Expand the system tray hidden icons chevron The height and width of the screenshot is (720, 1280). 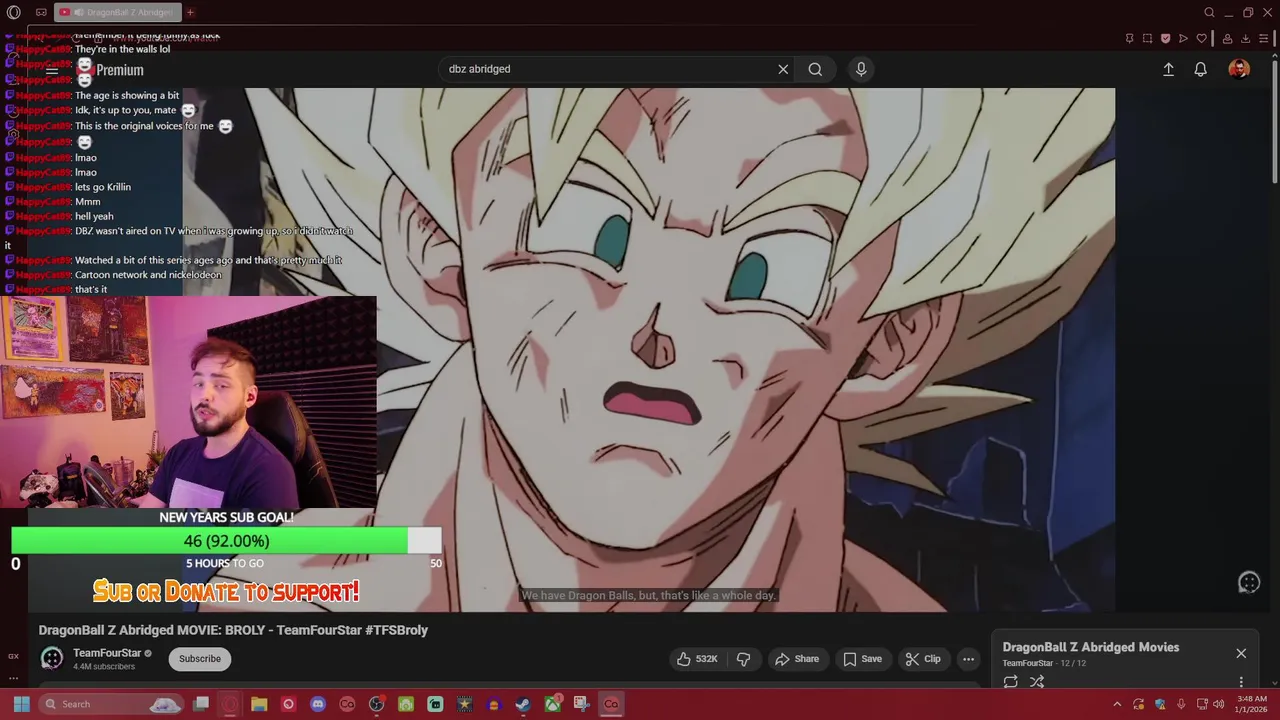[1117, 704]
